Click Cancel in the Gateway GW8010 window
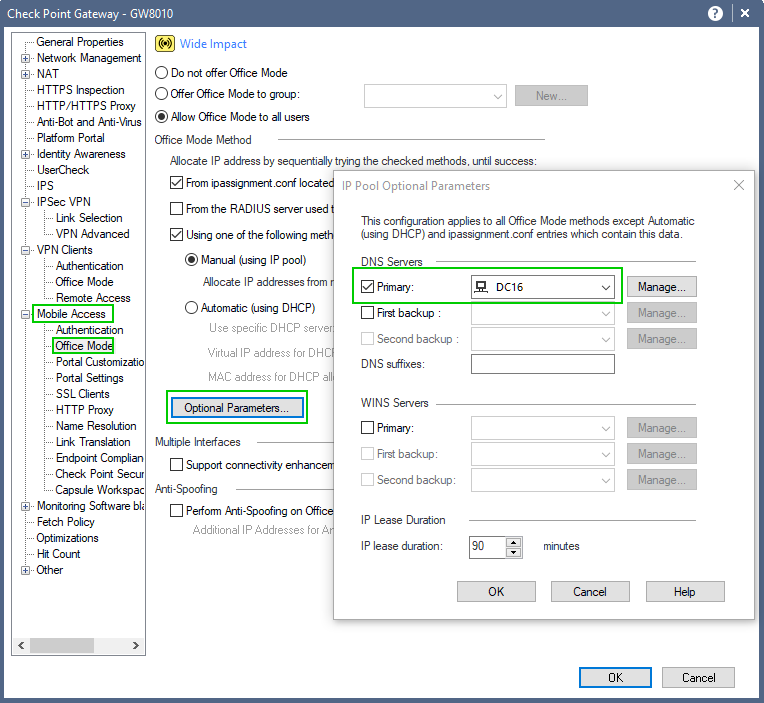This screenshot has width=764, height=703. coord(698,677)
